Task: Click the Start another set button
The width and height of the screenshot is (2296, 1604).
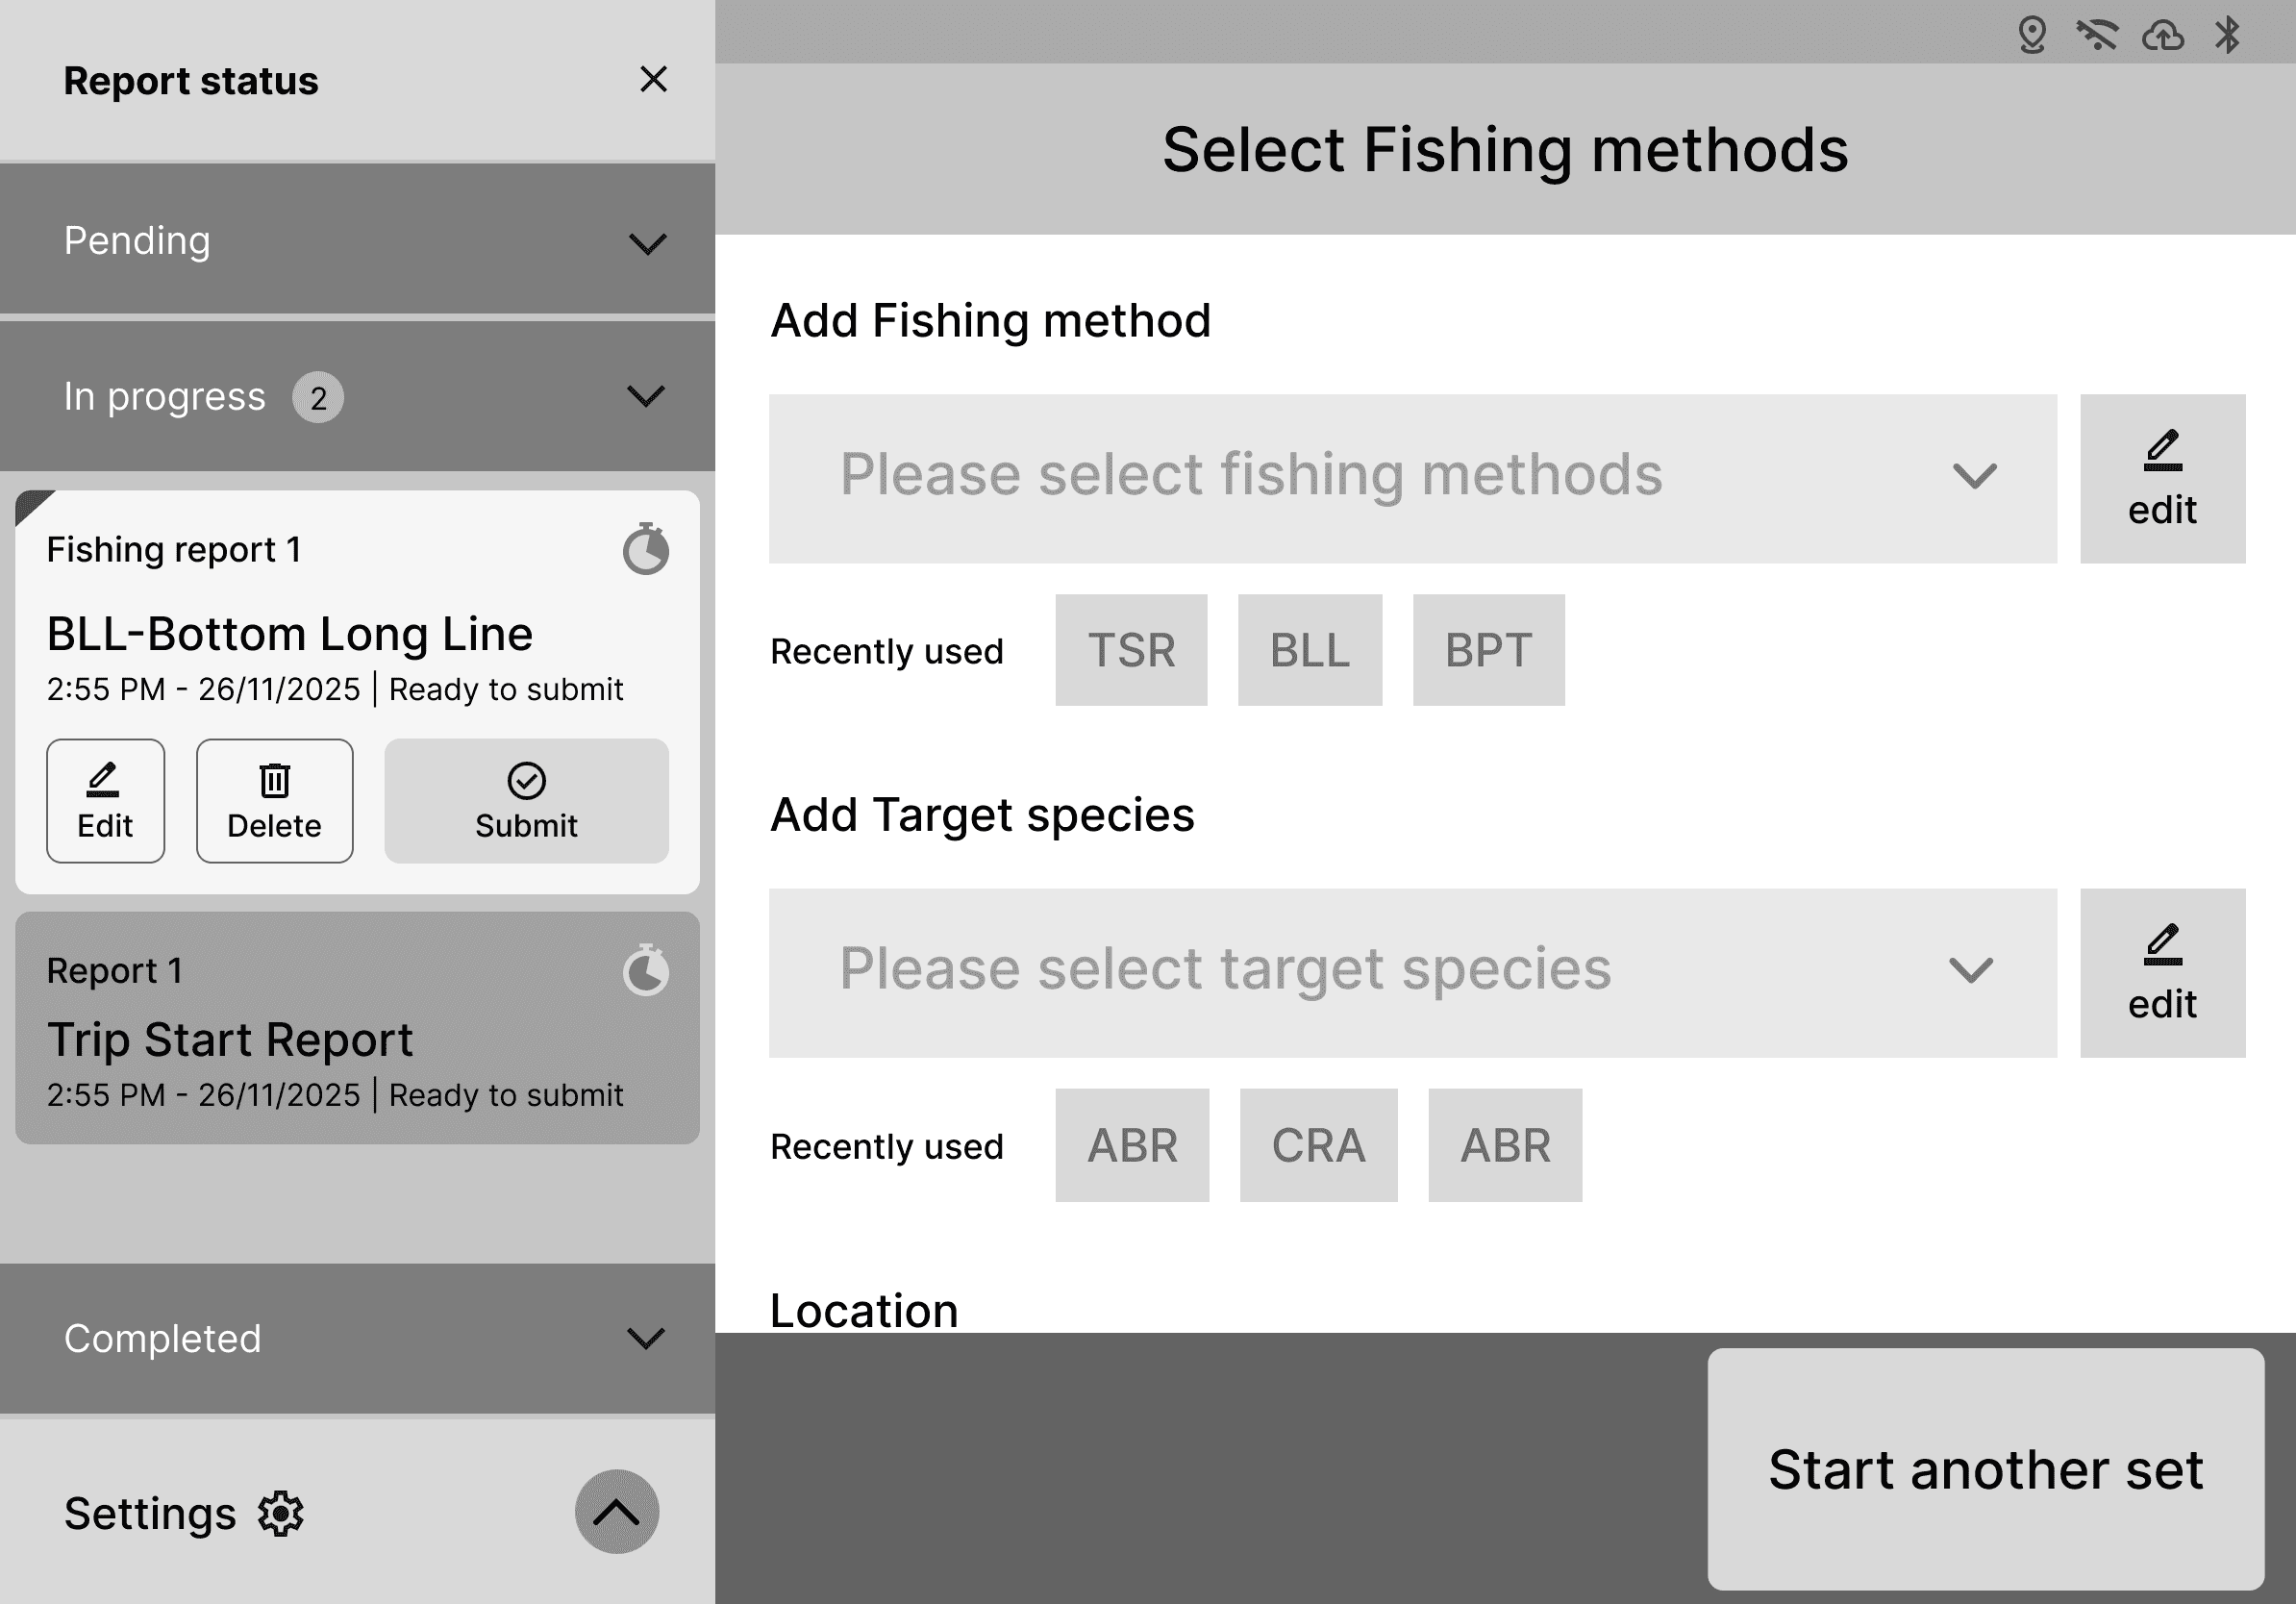Action: click(x=1985, y=1468)
